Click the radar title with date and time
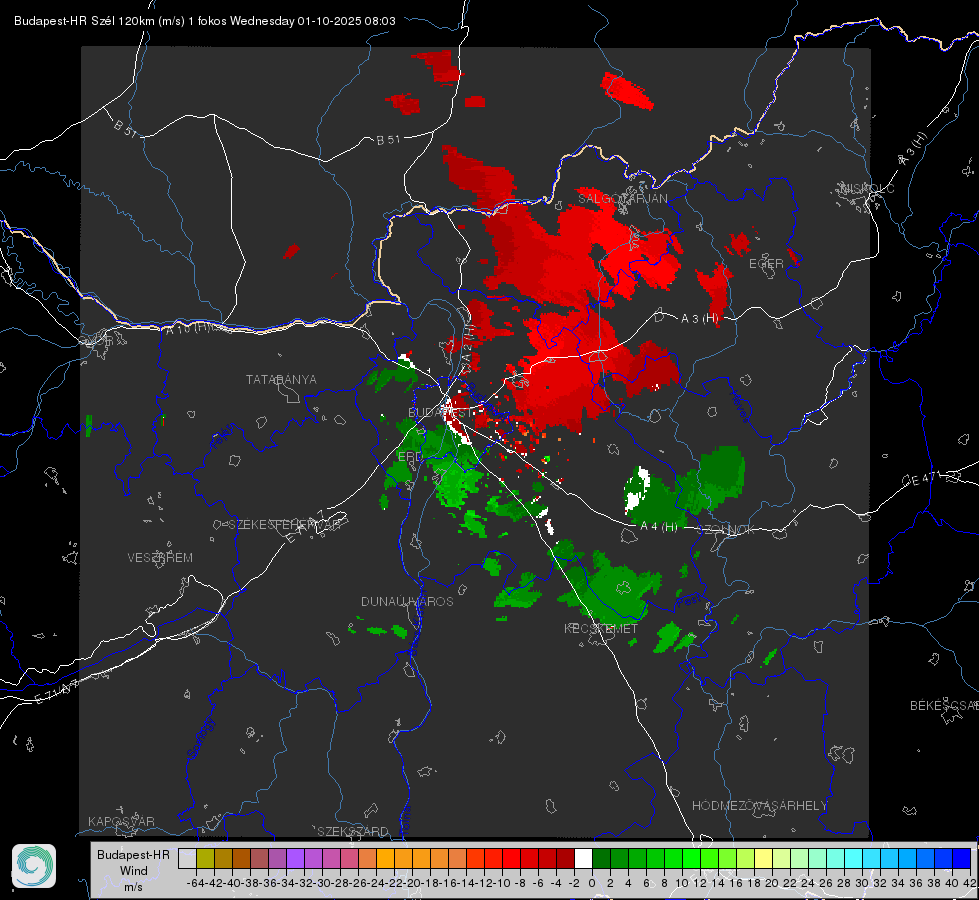The image size is (979, 900). (x=205, y=21)
